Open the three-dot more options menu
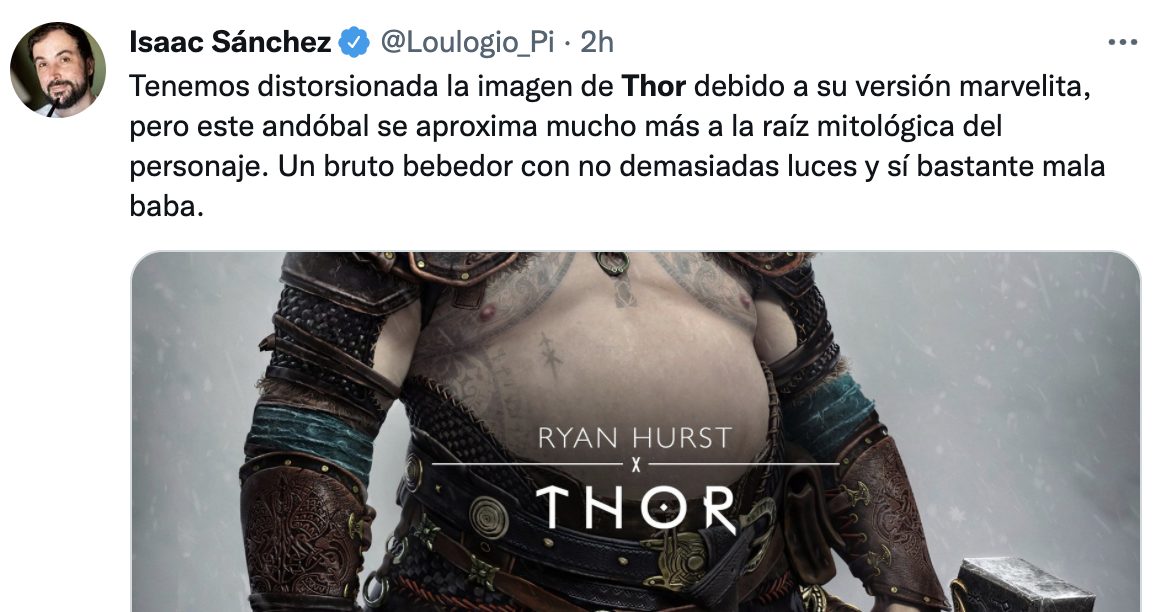The height and width of the screenshot is (612, 1172). point(1123,43)
